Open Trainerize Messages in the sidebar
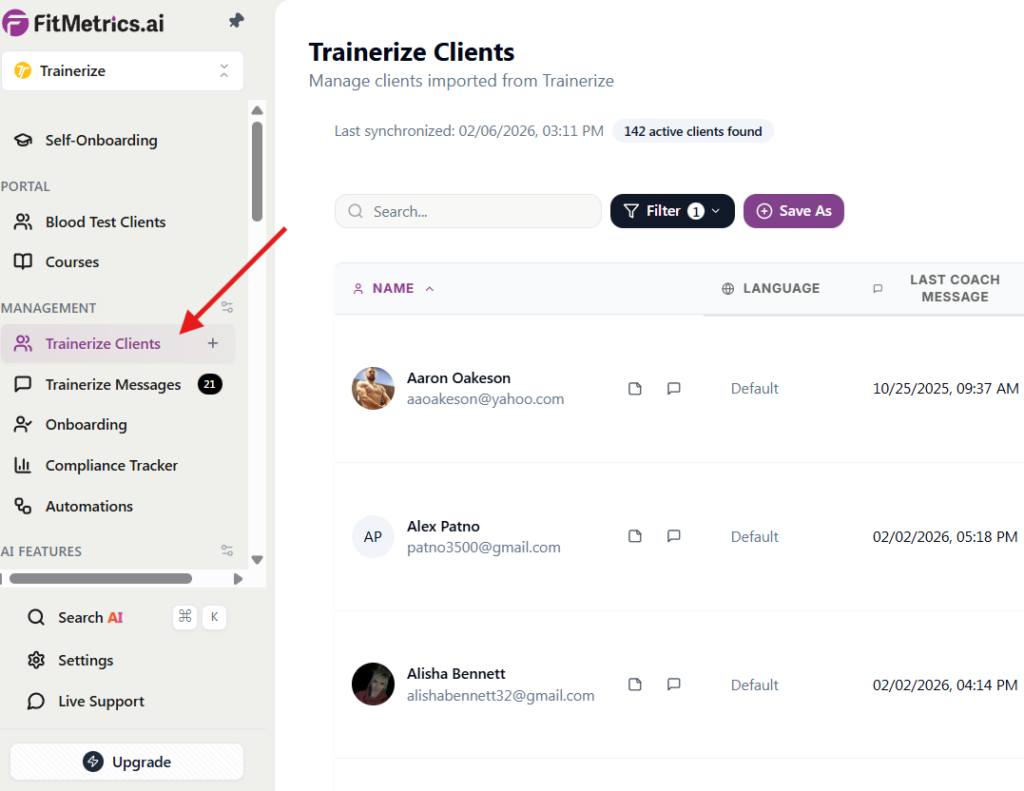The width and height of the screenshot is (1024, 791). 113,385
